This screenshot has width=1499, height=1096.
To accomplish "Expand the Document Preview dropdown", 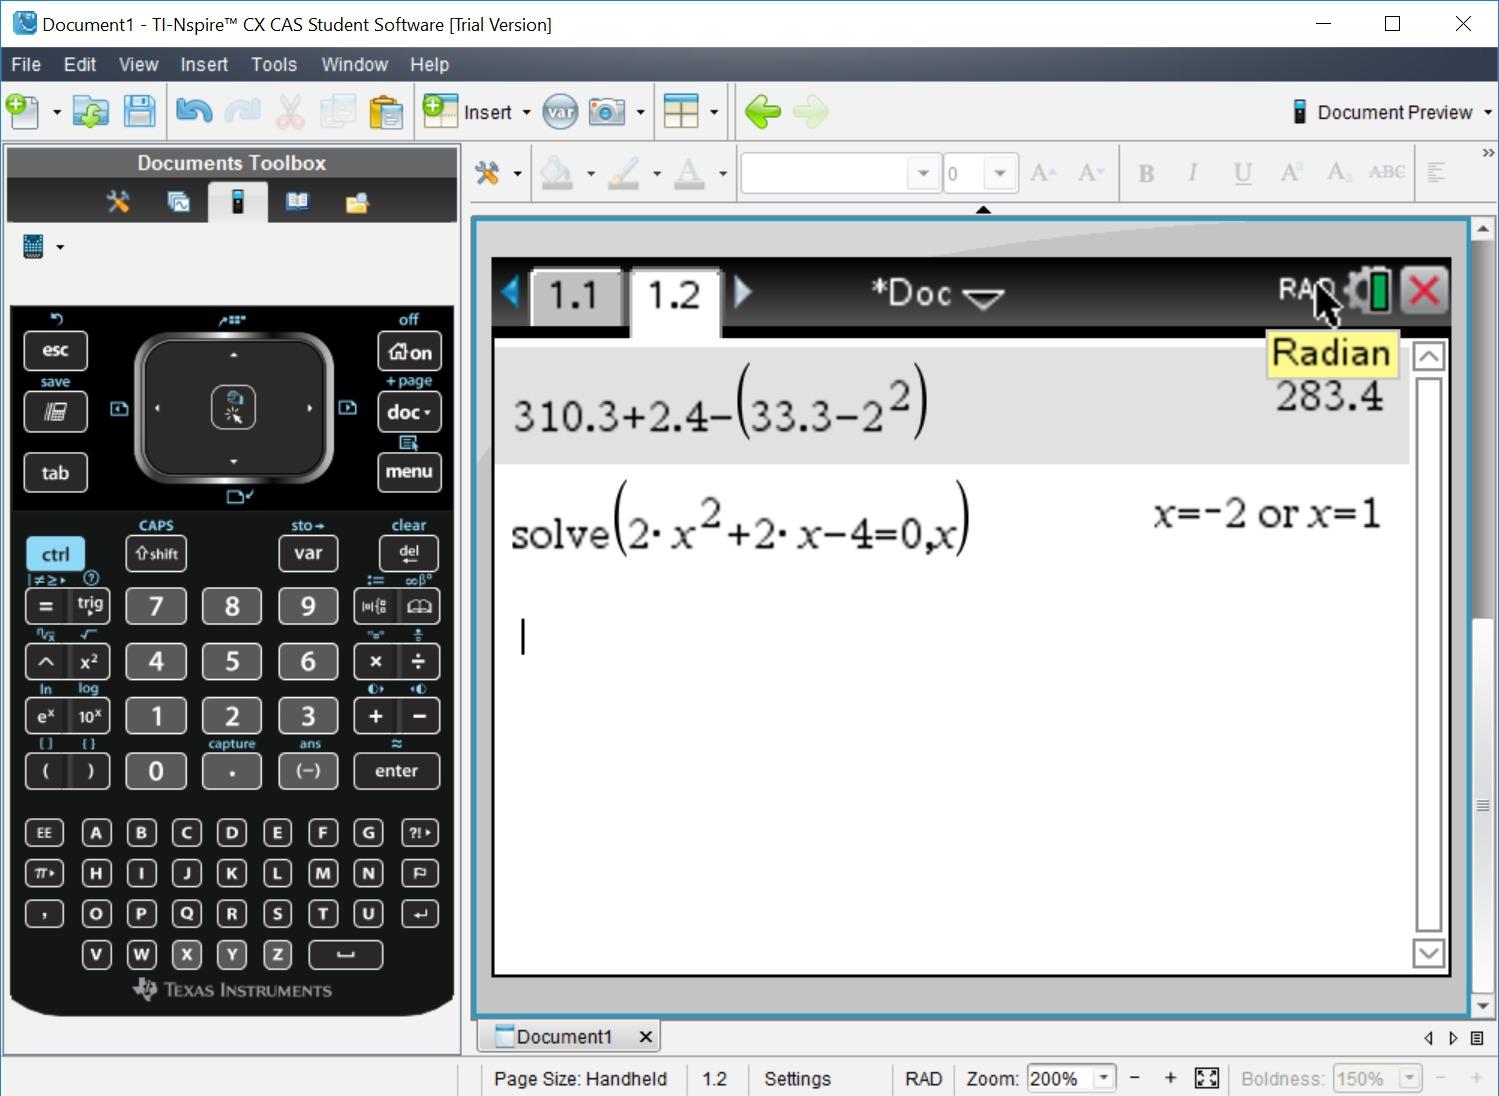I will [x=1487, y=112].
